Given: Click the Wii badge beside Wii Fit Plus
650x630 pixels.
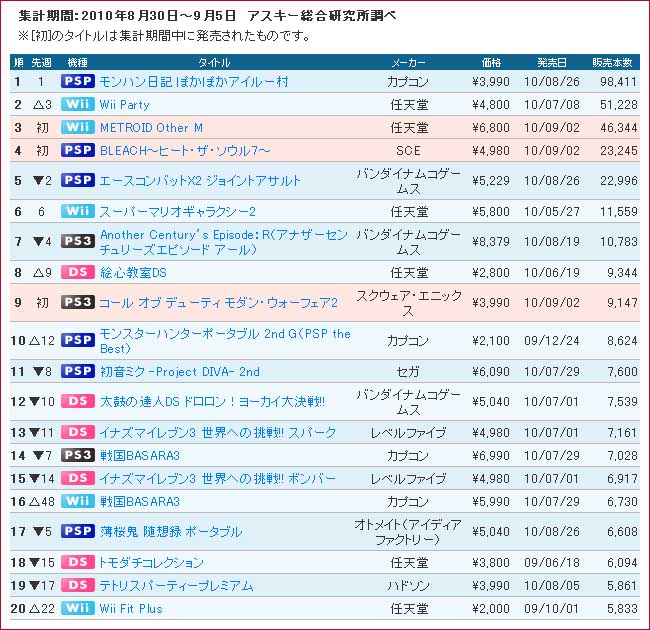Looking at the screenshot, I should [x=78, y=608].
